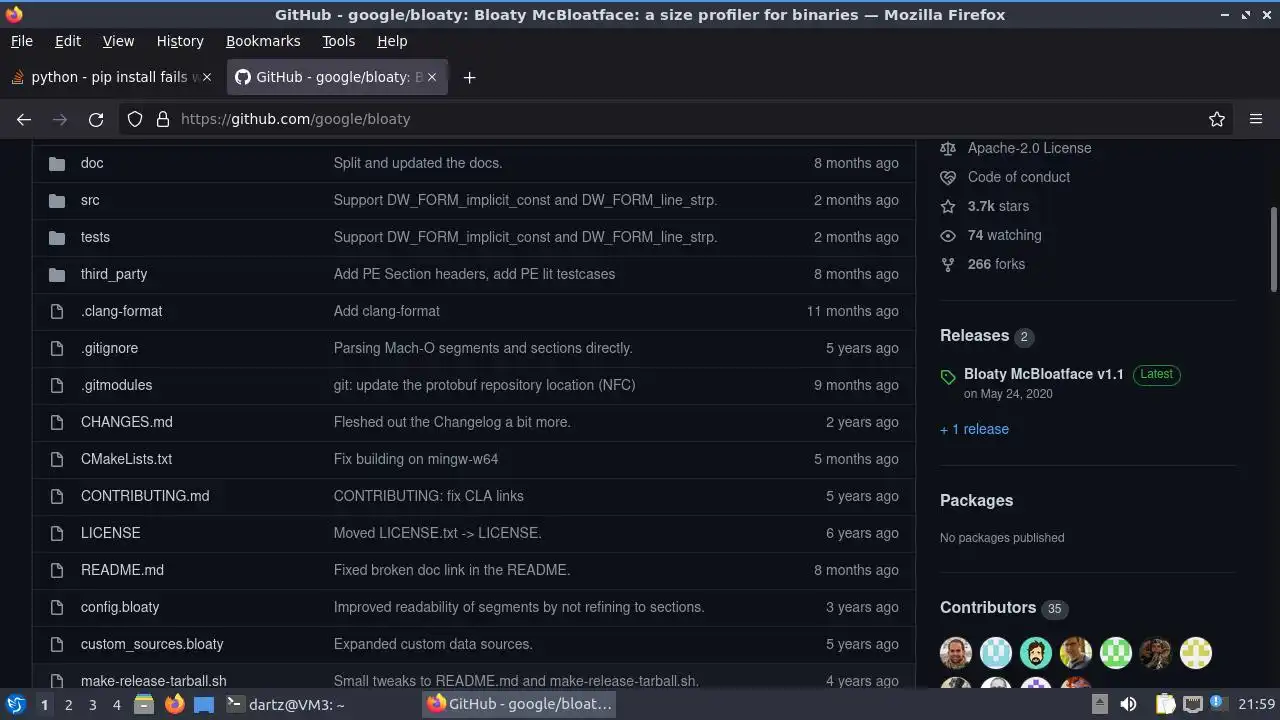Close the python pip install tab
The height and width of the screenshot is (720, 1280).
[207, 77]
